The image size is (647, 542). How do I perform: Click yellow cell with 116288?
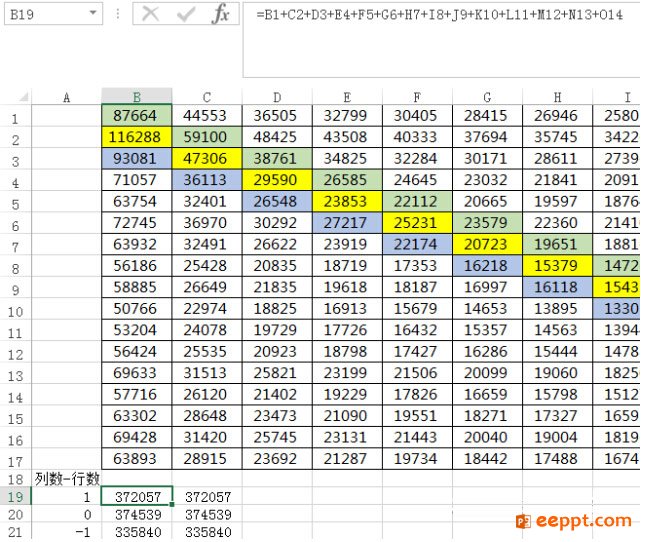click(137, 137)
